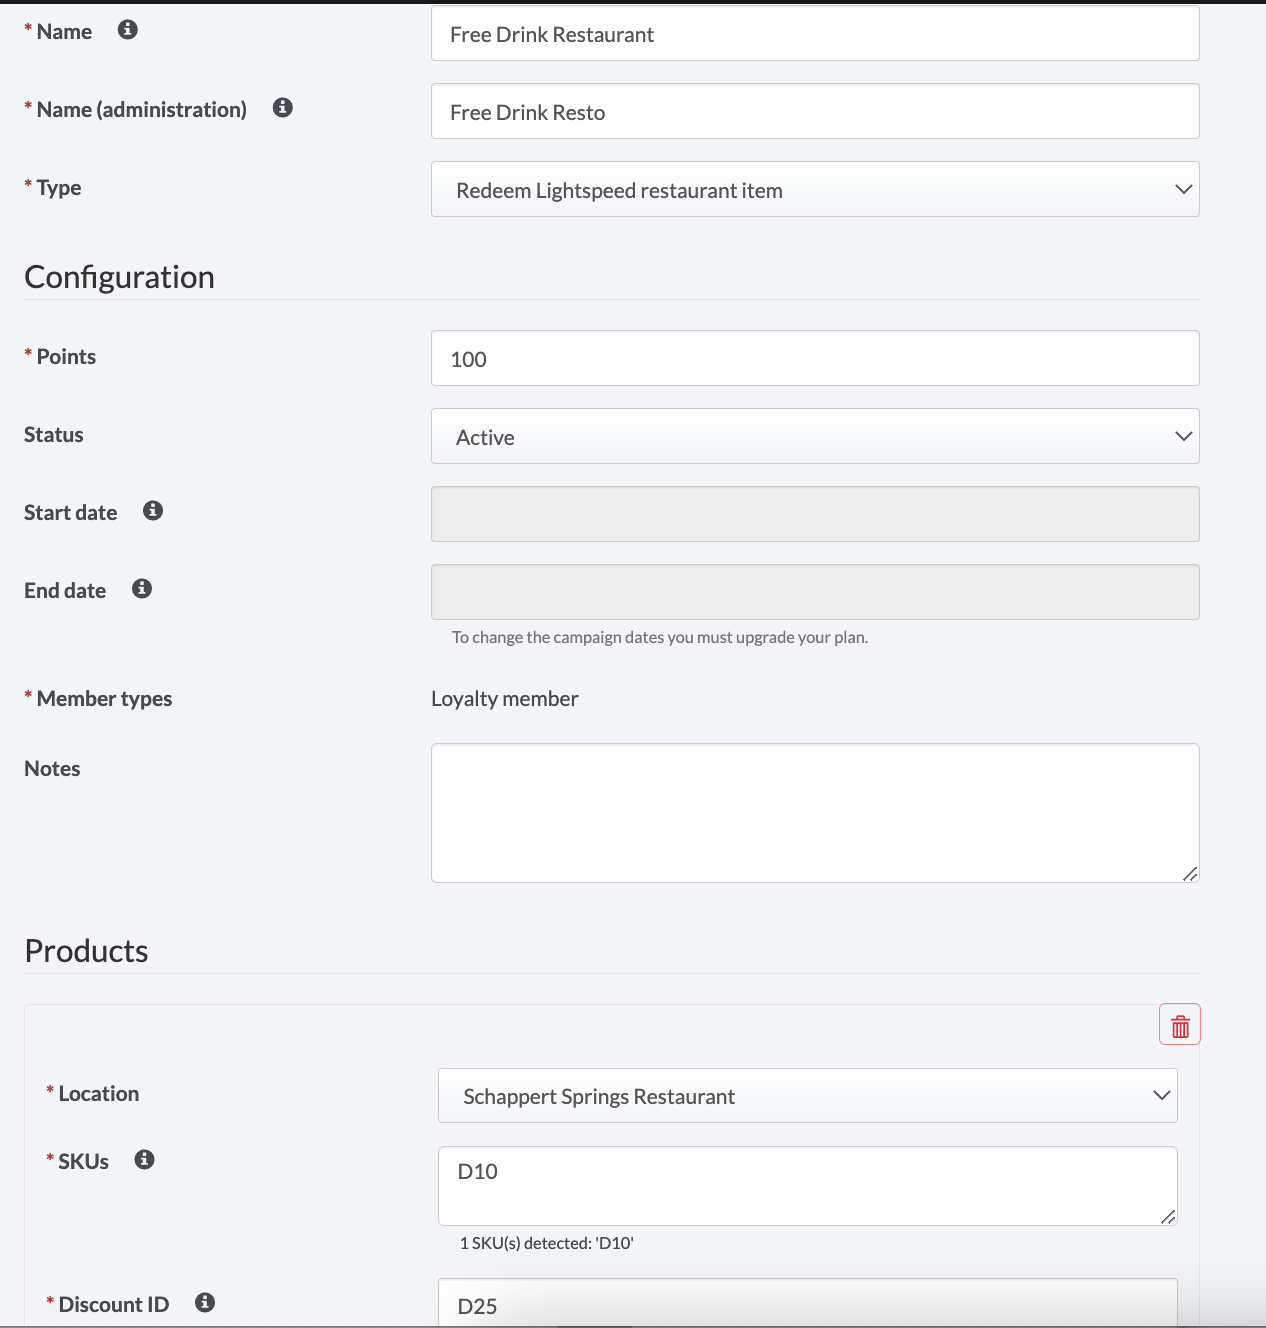The width and height of the screenshot is (1266, 1328).
Task: Click the End date info icon
Action: [142, 589]
